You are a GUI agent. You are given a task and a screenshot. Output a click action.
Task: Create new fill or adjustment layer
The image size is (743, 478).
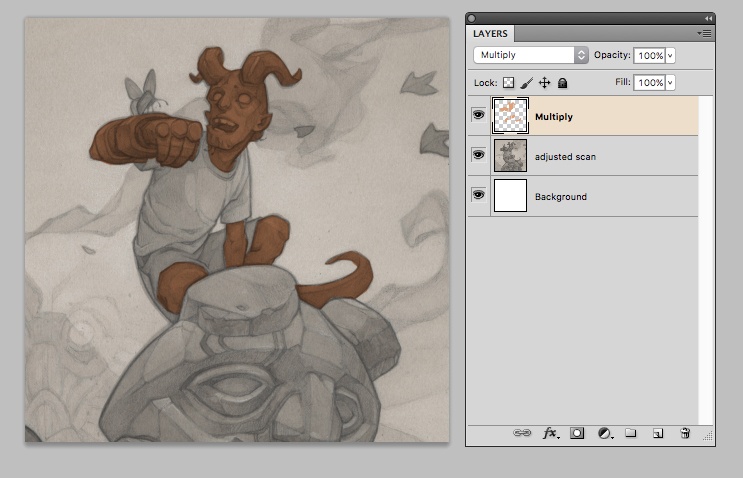coord(604,433)
